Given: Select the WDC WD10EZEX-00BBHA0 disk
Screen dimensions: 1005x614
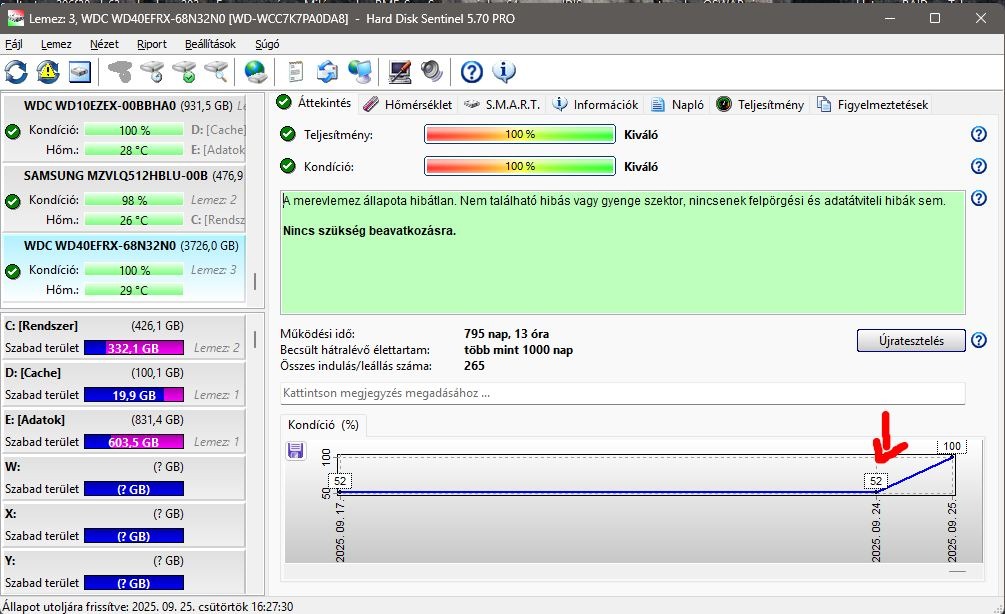Looking at the screenshot, I should [124, 128].
